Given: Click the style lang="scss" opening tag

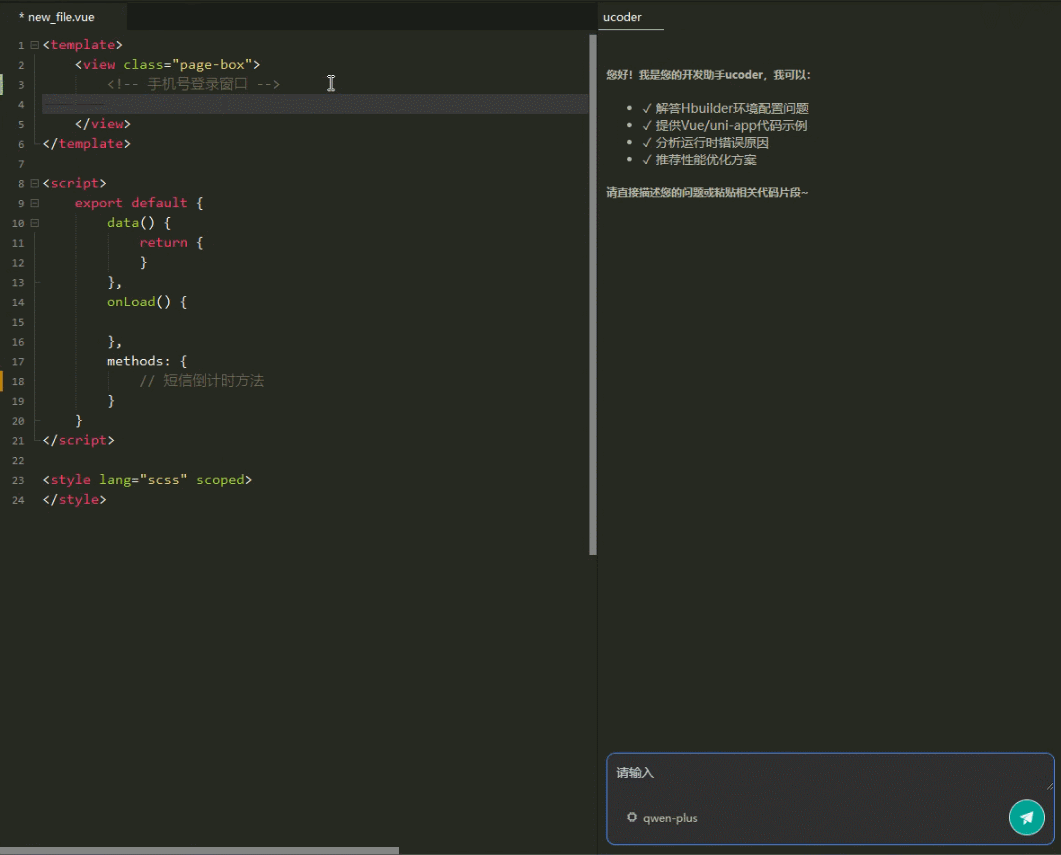Looking at the screenshot, I should coord(147,480).
